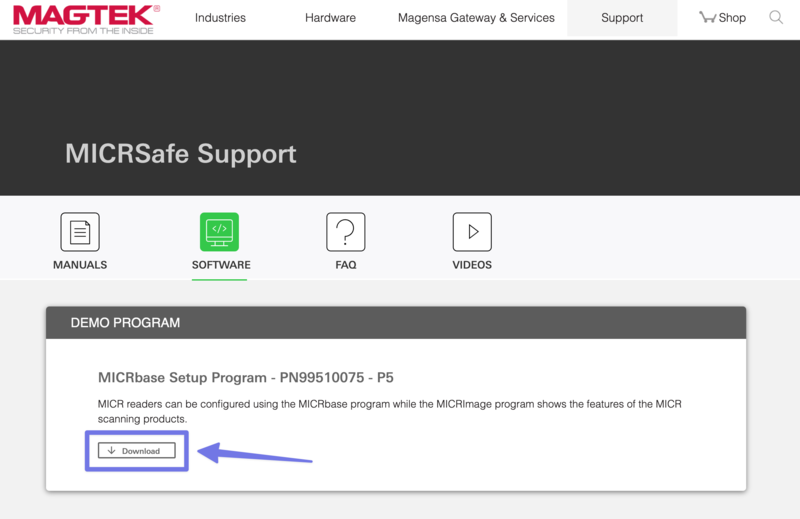Switch to the MANUALS tab label
800x519 pixels.
[x=80, y=265]
